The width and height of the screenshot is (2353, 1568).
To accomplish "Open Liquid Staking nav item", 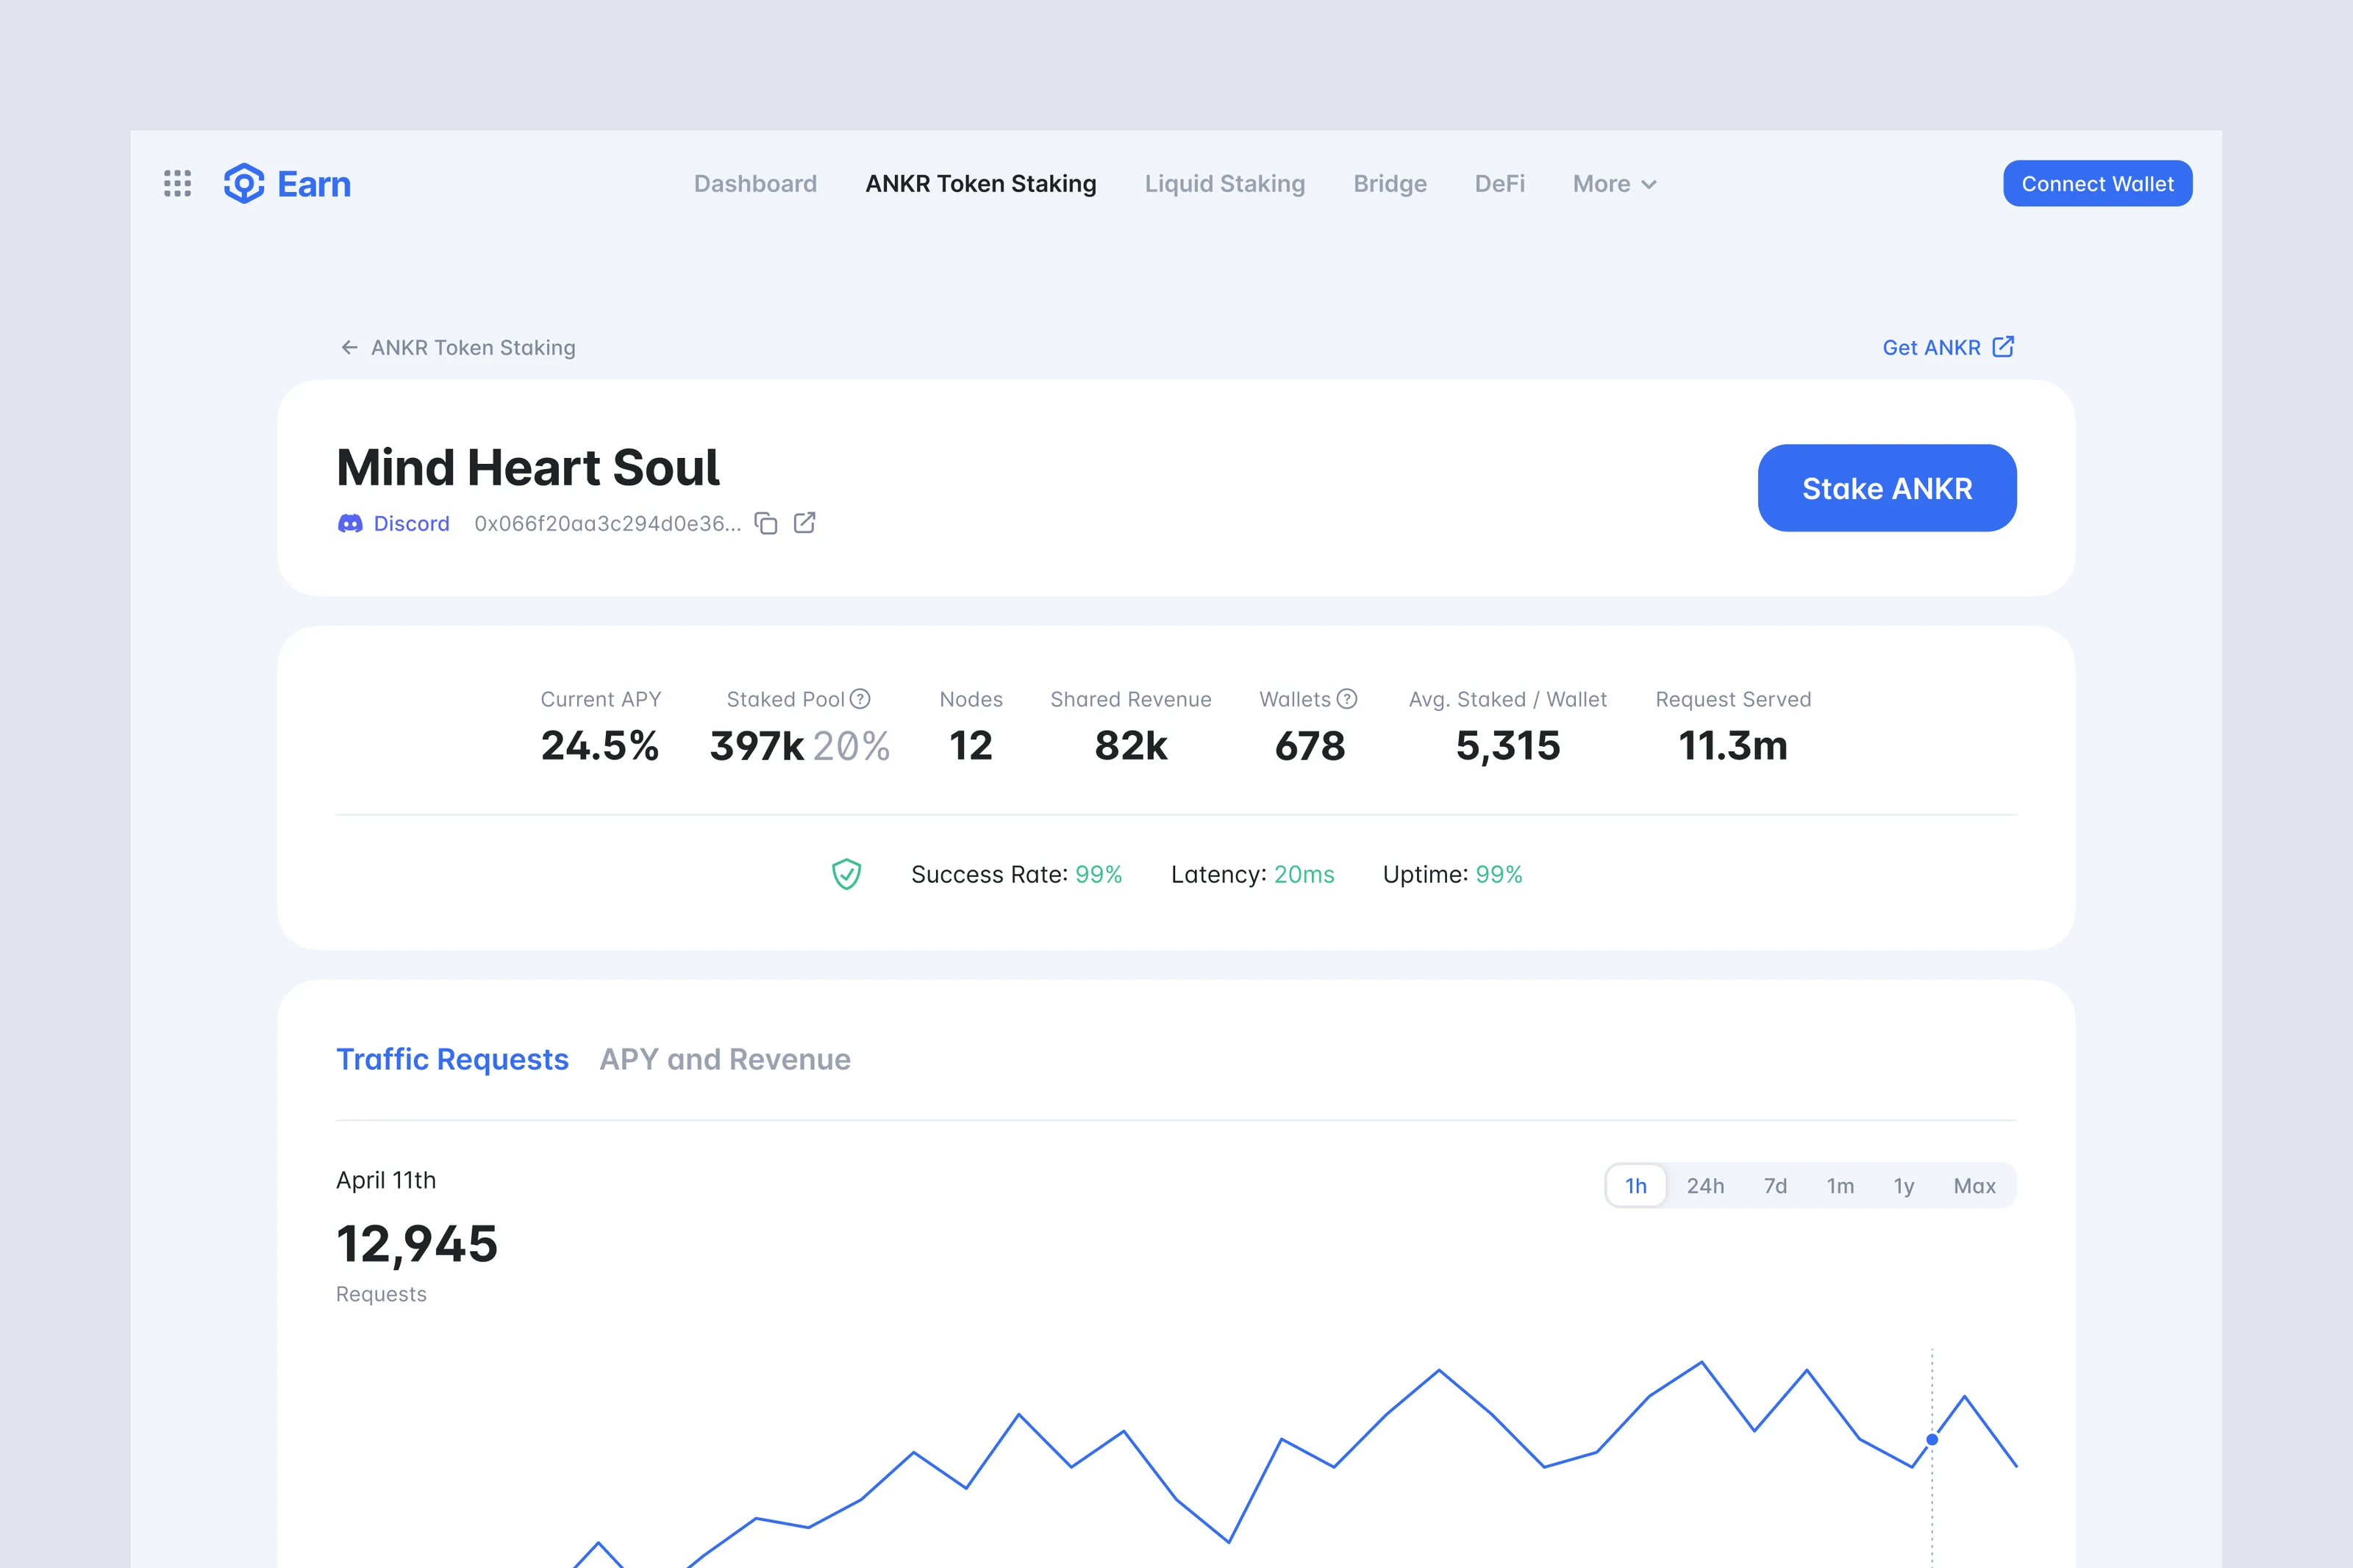I will click(1225, 184).
